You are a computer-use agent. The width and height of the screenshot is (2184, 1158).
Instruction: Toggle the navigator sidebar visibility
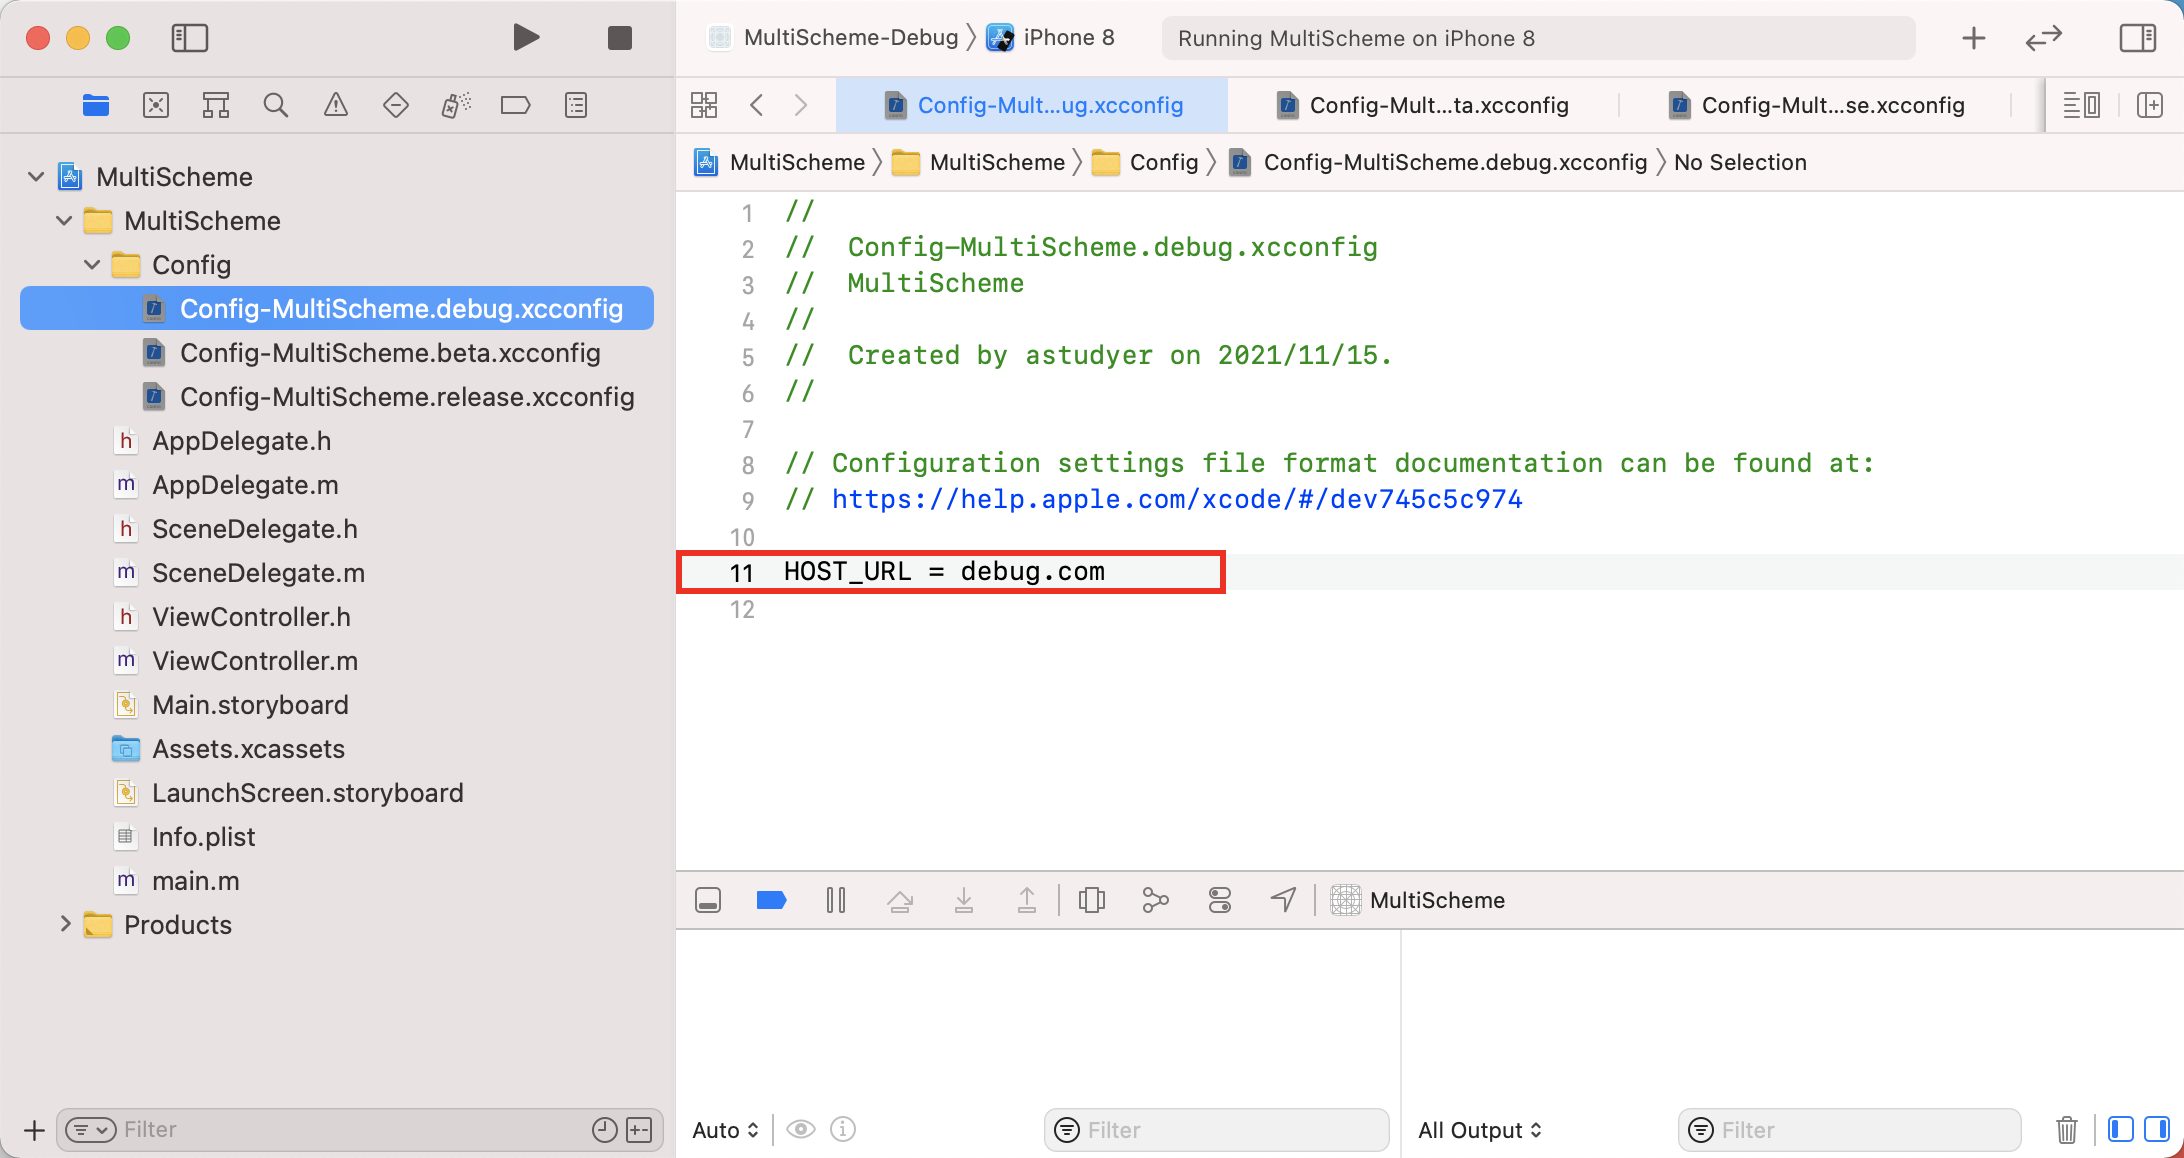tap(189, 38)
